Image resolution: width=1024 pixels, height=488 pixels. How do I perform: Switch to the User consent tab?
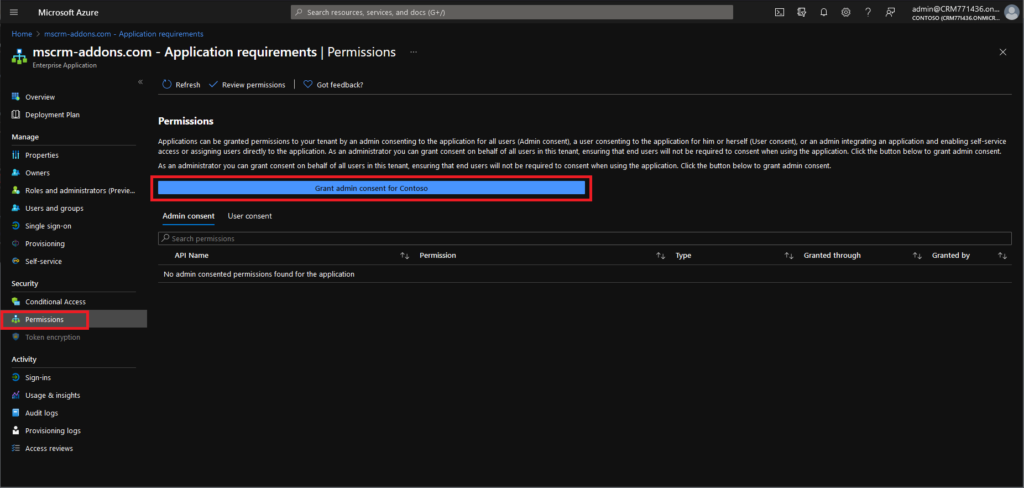click(249, 216)
